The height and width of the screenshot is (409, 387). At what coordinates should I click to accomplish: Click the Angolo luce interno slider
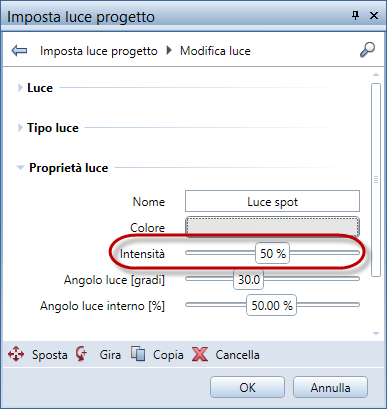click(x=271, y=305)
